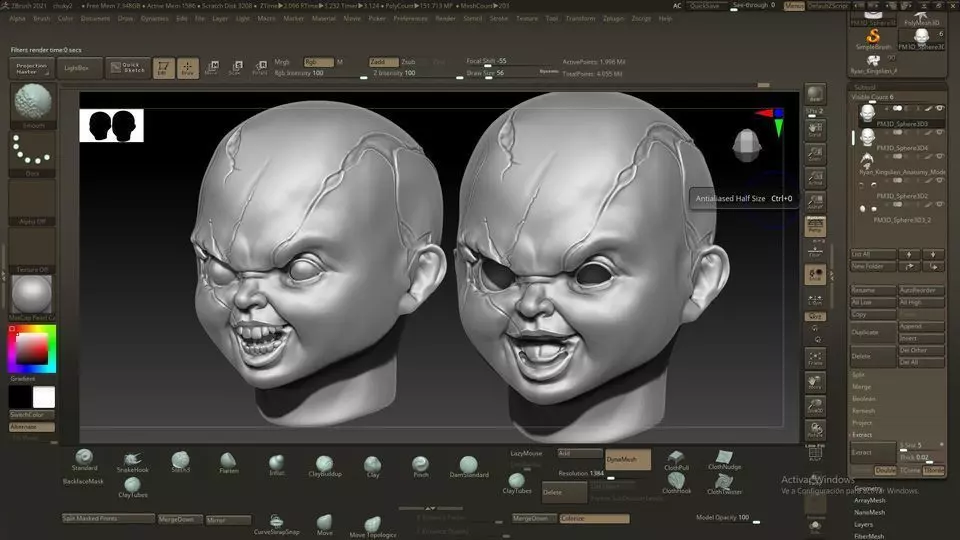
Task: Select the Pinch brush
Action: click(x=421, y=467)
